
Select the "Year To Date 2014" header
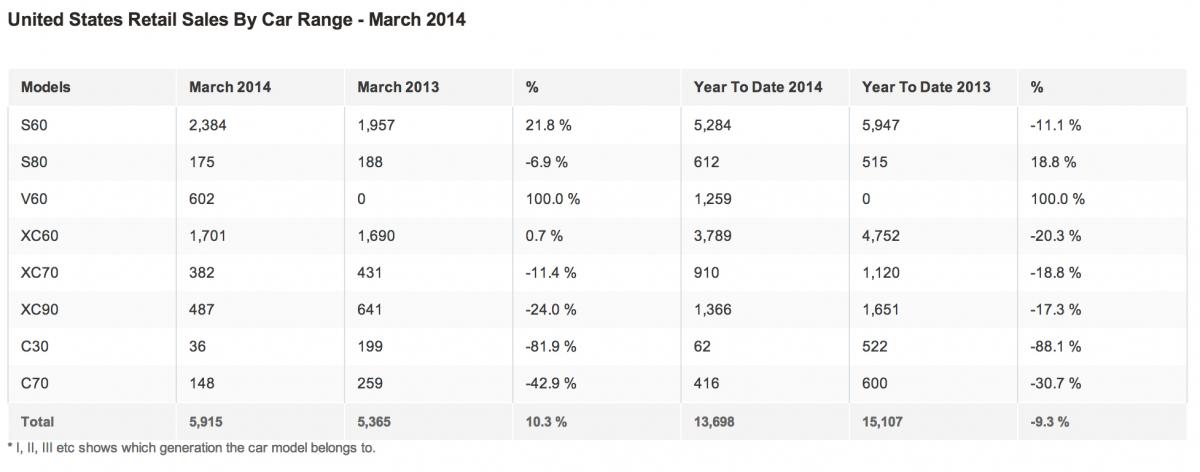[758, 87]
